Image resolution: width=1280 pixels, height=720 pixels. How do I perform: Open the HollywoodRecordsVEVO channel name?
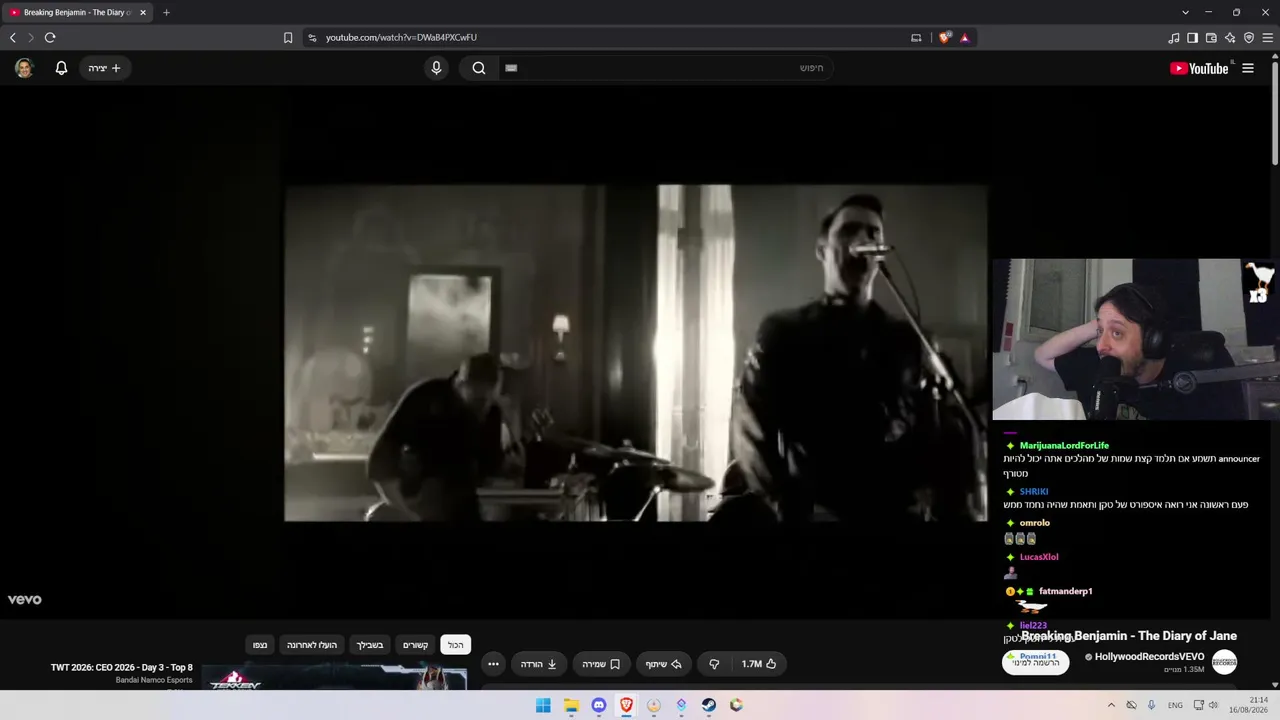(x=1150, y=657)
